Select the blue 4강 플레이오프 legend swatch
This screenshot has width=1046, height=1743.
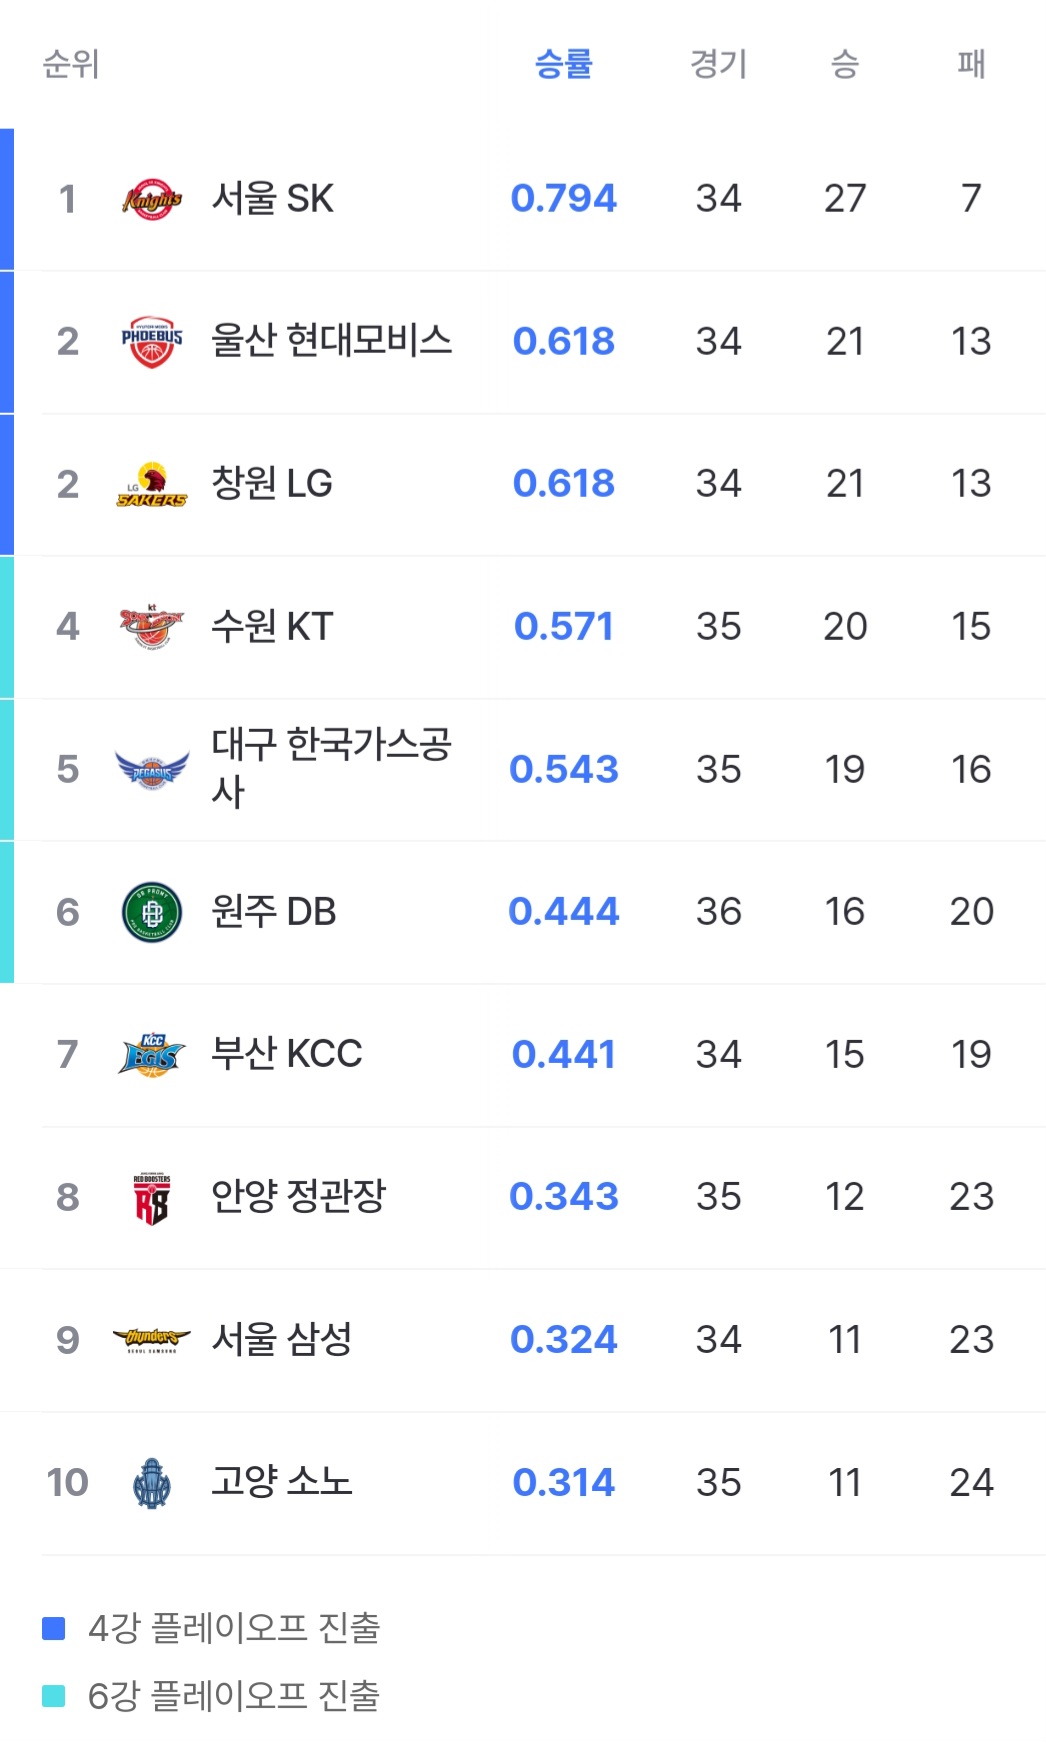[x=54, y=1629]
